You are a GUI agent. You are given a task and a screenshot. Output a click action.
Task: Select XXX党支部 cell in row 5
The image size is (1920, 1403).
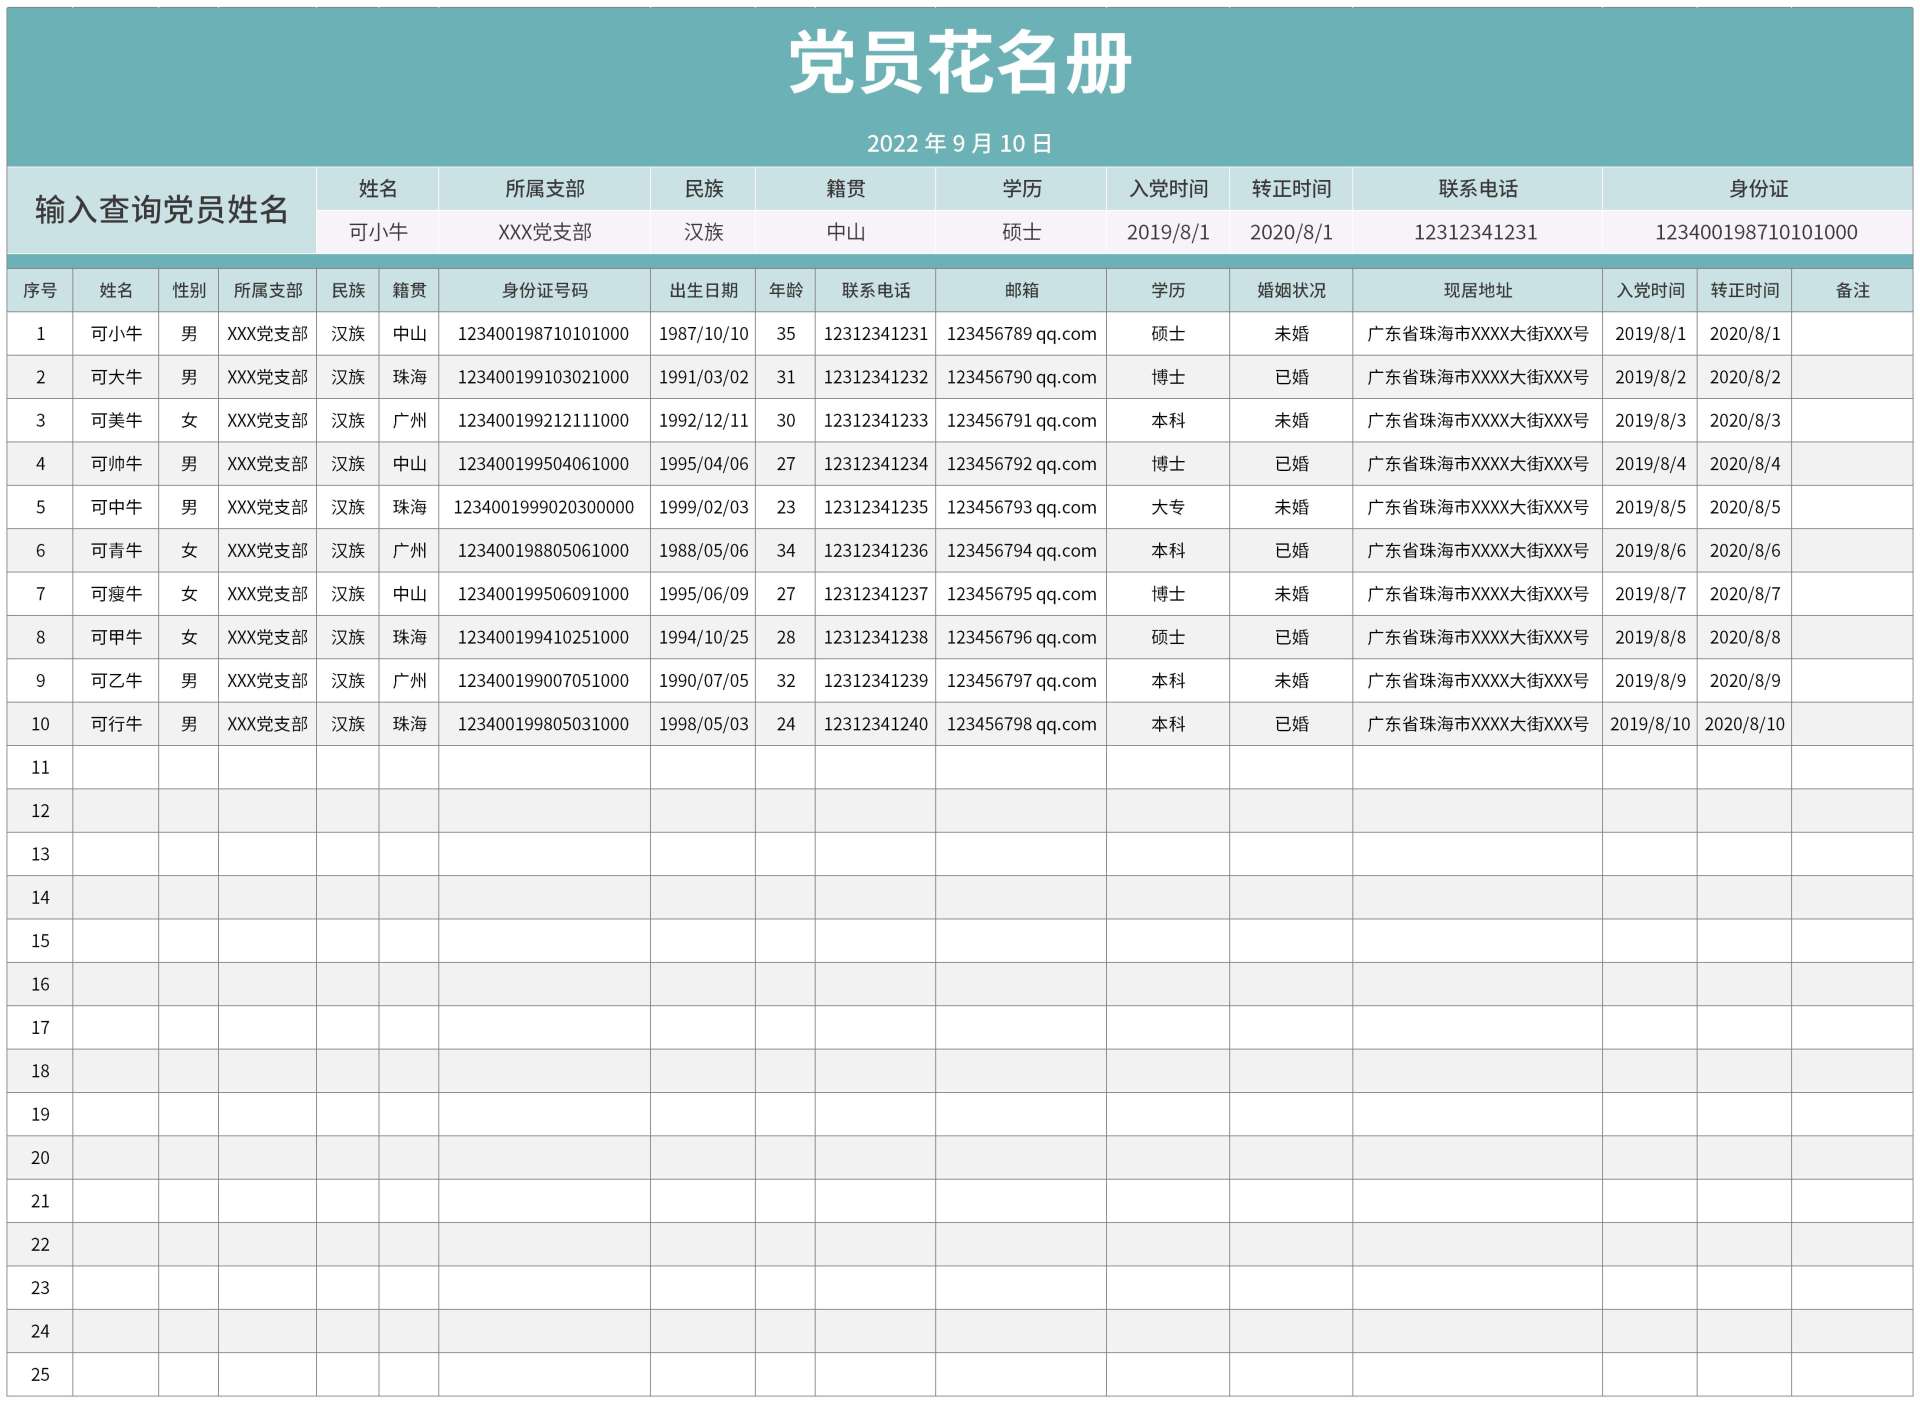click(268, 507)
